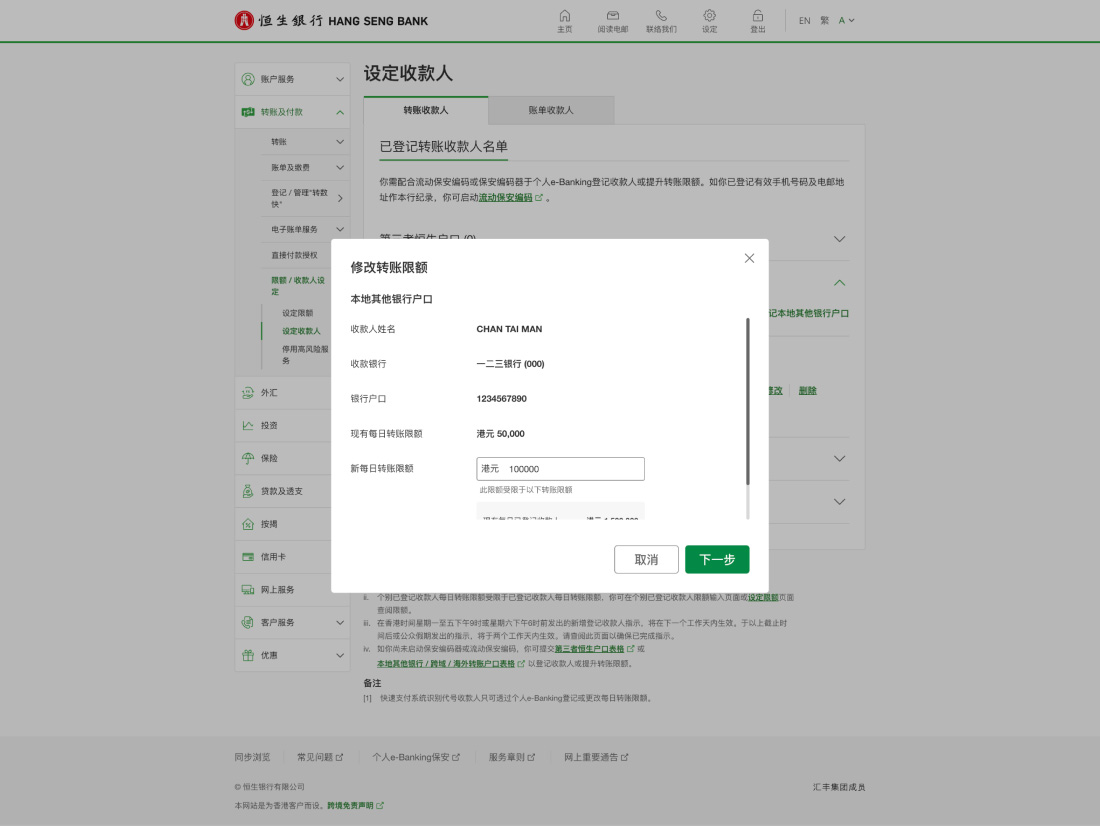The width and height of the screenshot is (1100, 826).
Task: Open the font size A dropdown
Action: coord(846,20)
